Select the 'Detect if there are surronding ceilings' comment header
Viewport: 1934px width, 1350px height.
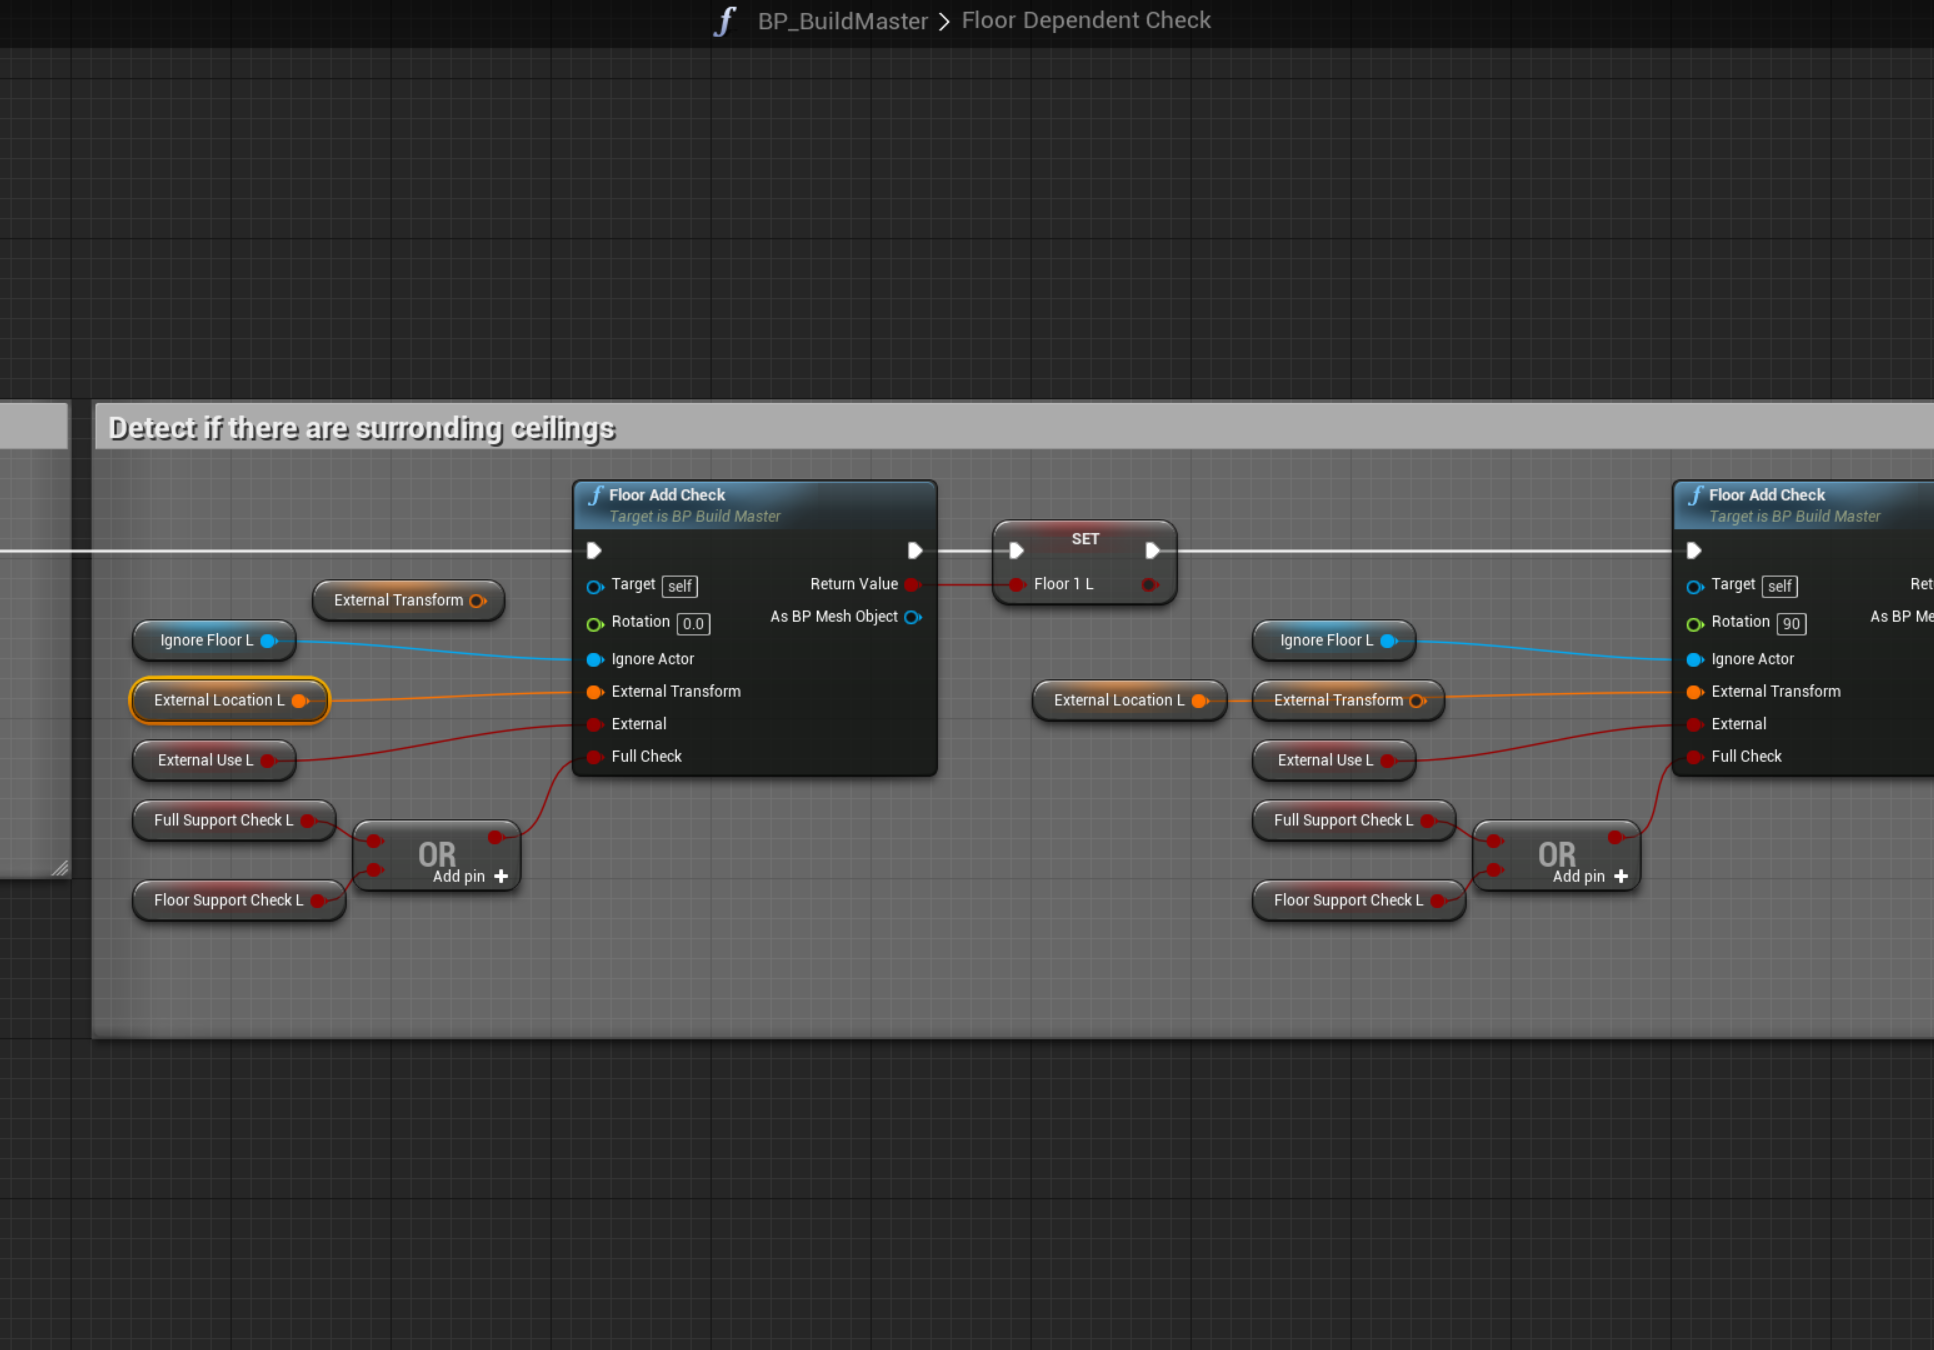click(360, 428)
